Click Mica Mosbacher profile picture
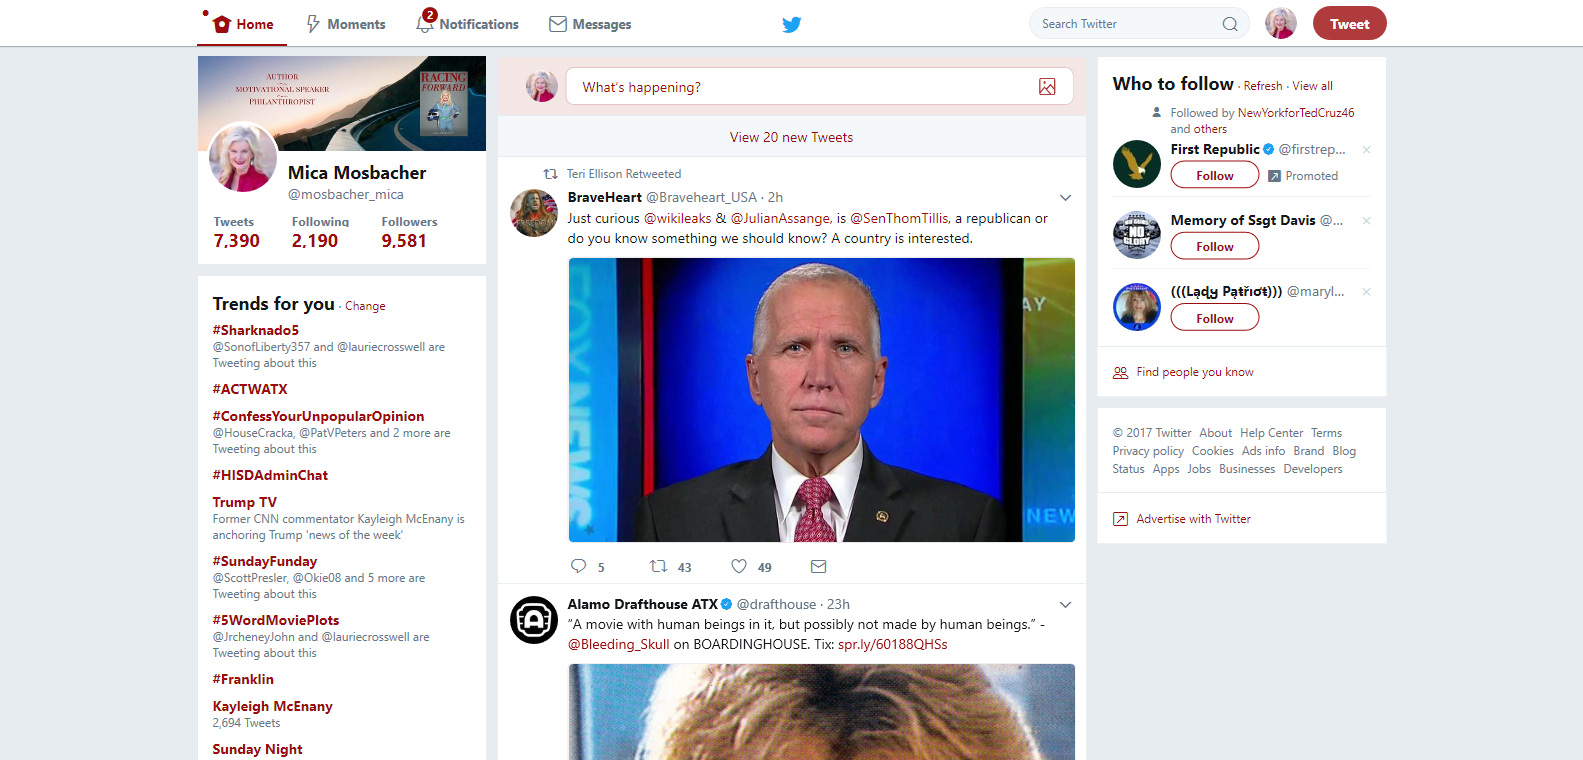1583x760 pixels. (243, 157)
